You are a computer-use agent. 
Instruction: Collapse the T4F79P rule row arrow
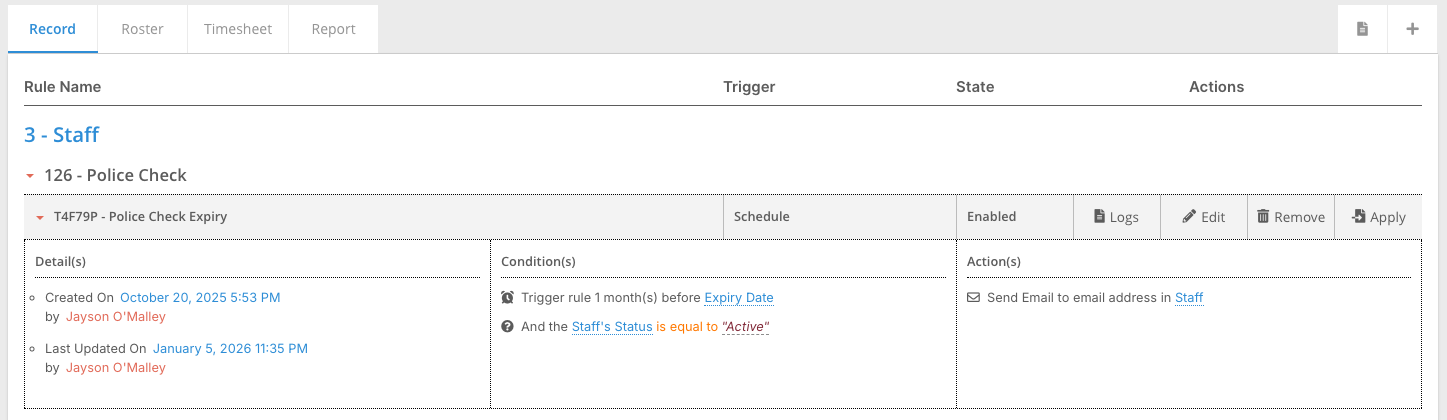point(39,217)
